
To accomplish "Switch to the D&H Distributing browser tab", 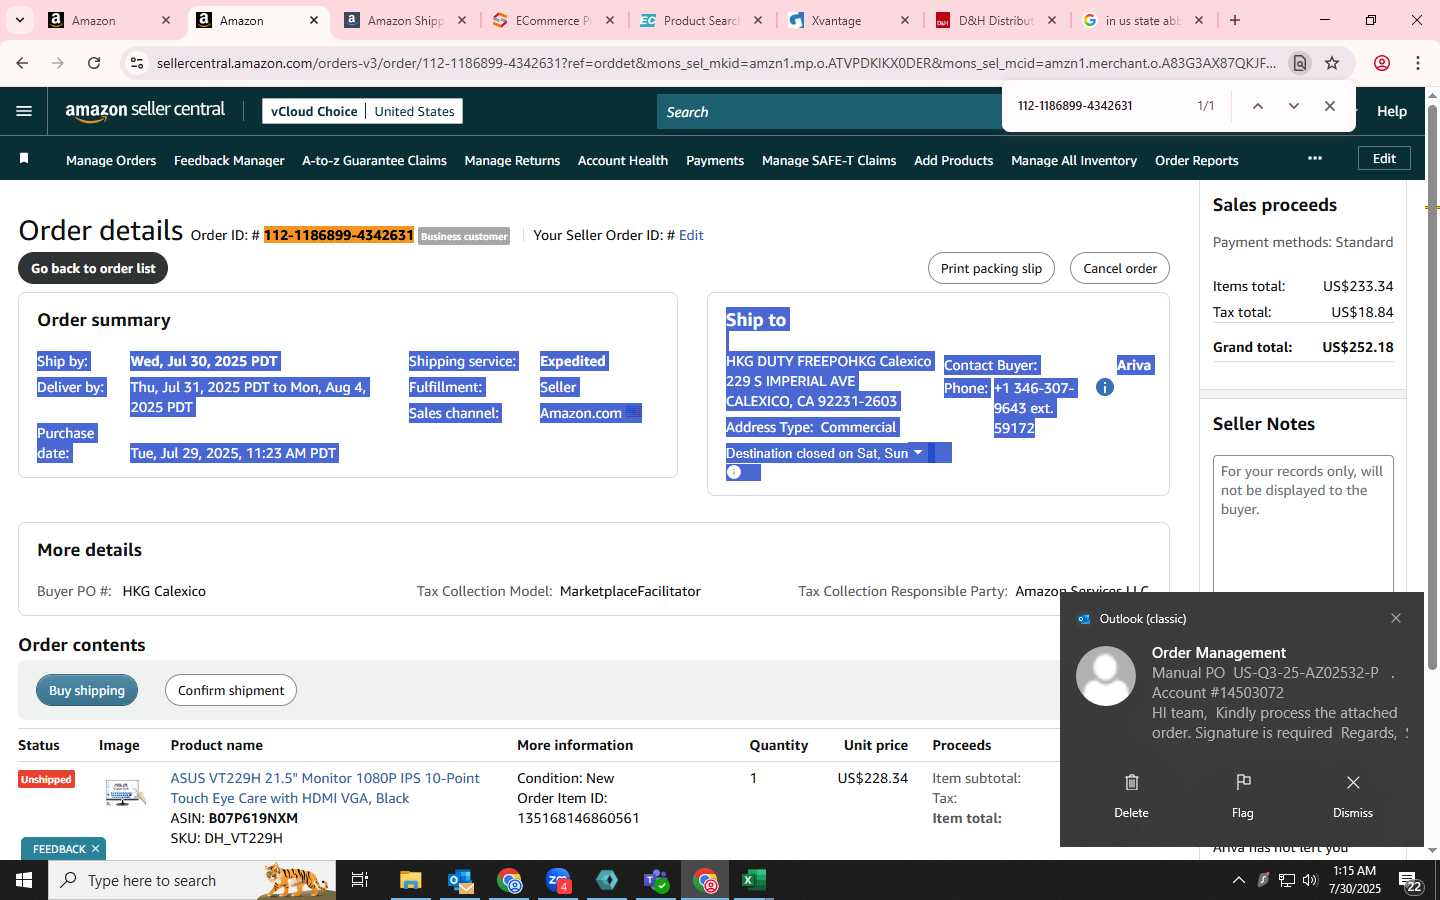I will point(995,20).
